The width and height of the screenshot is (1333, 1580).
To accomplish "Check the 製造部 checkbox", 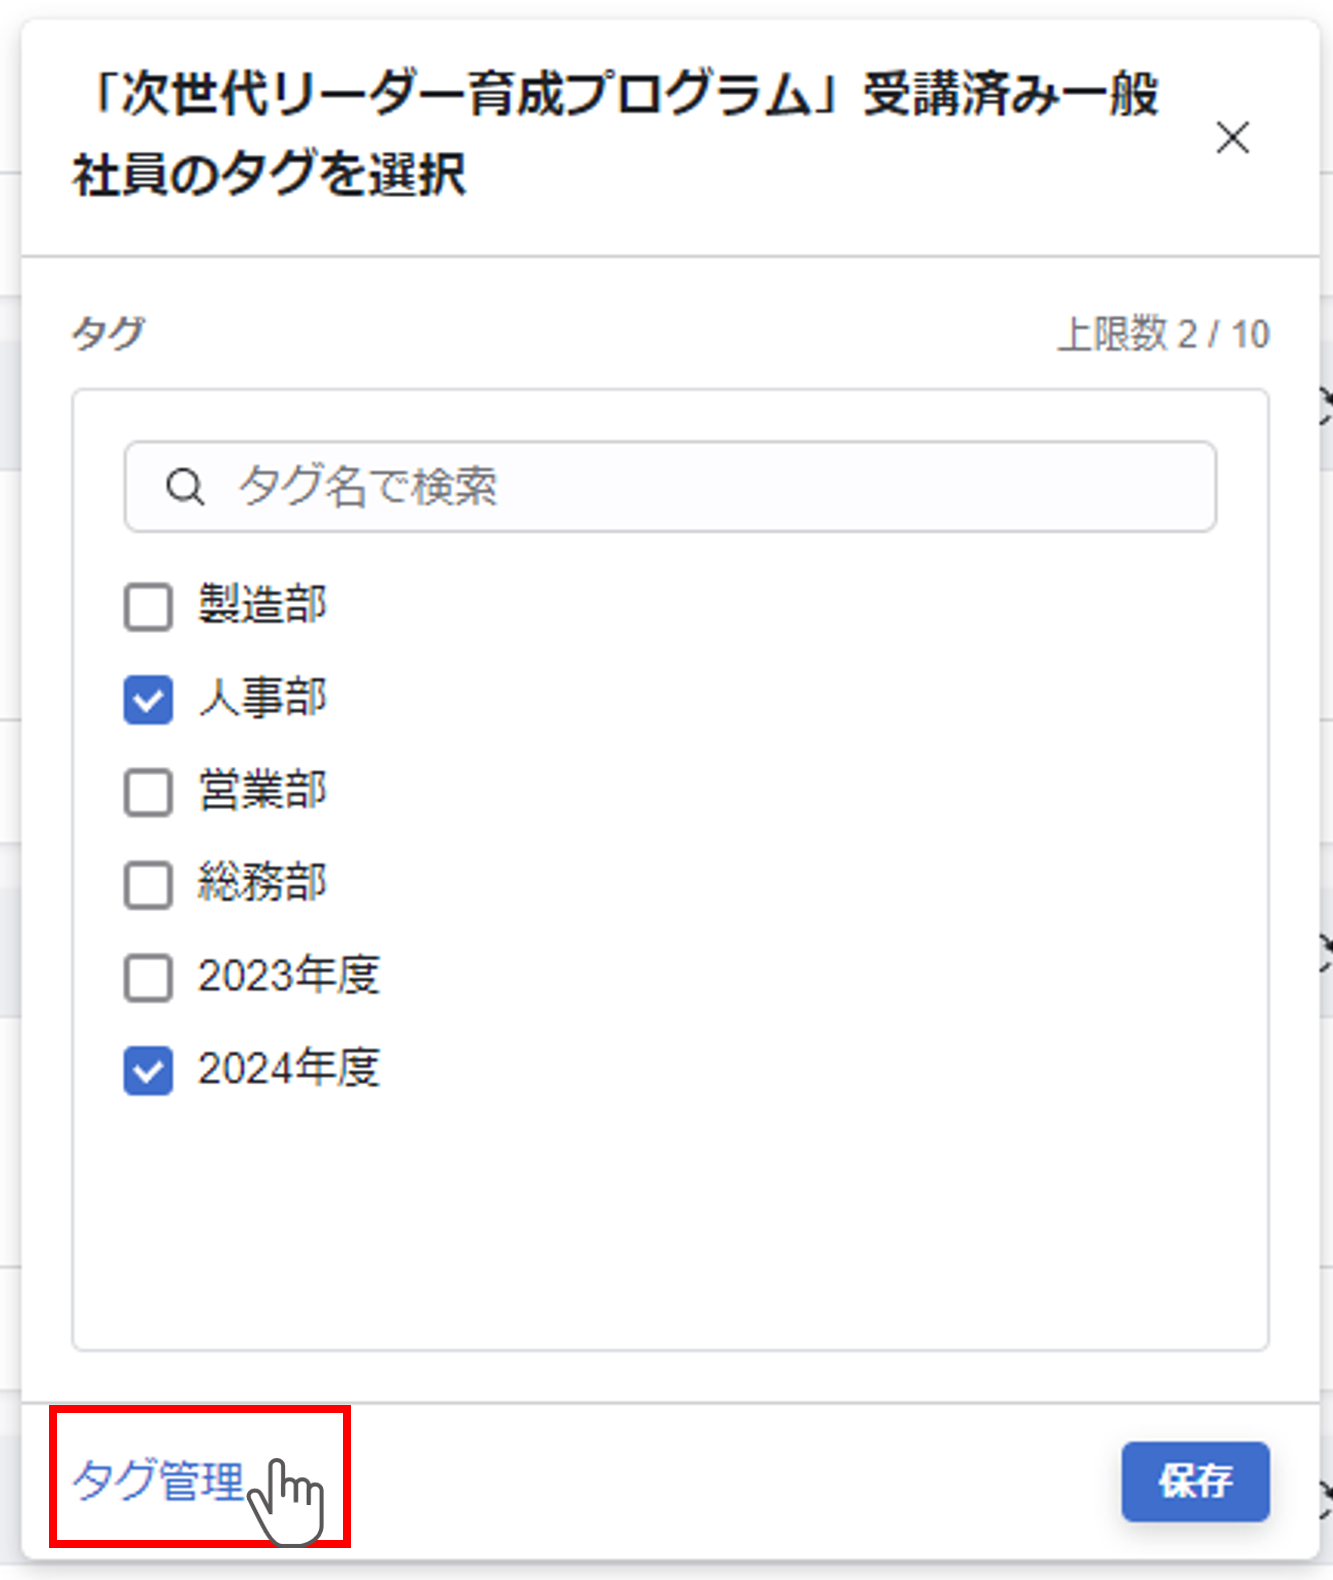I will [148, 606].
